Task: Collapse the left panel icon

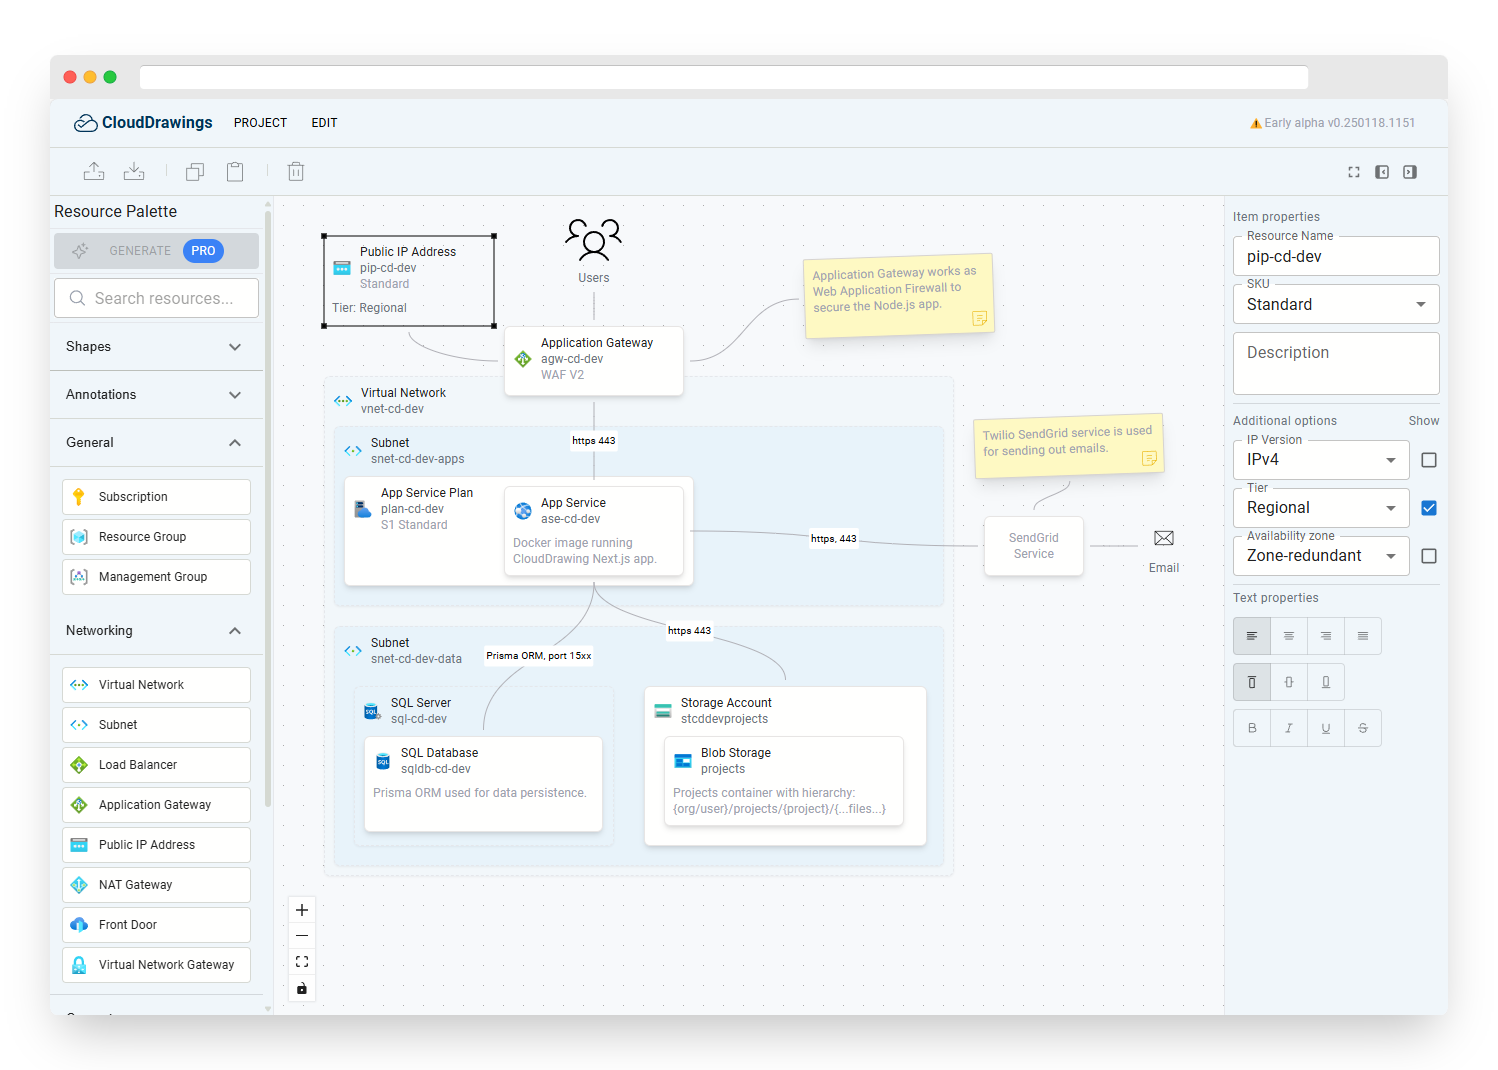Action: point(1382,172)
